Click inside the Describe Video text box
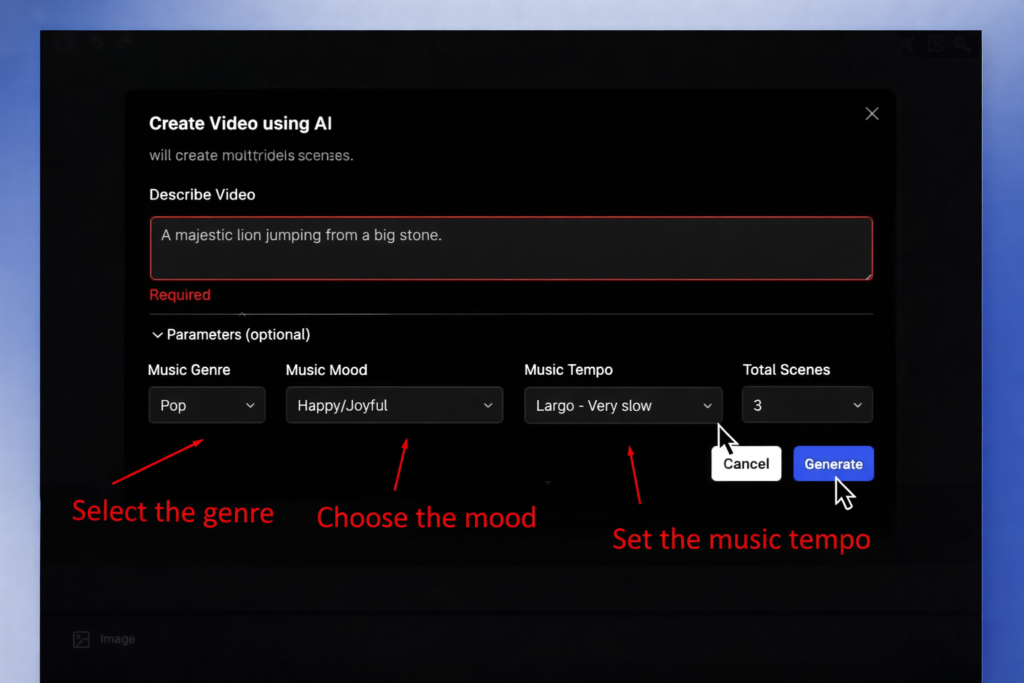This screenshot has height=683, width=1024. (x=510, y=248)
